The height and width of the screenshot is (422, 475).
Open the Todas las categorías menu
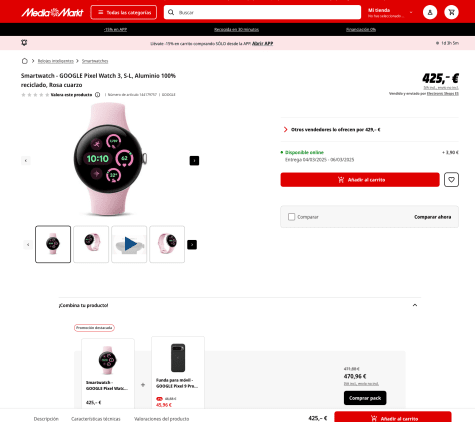pos(124,13)
